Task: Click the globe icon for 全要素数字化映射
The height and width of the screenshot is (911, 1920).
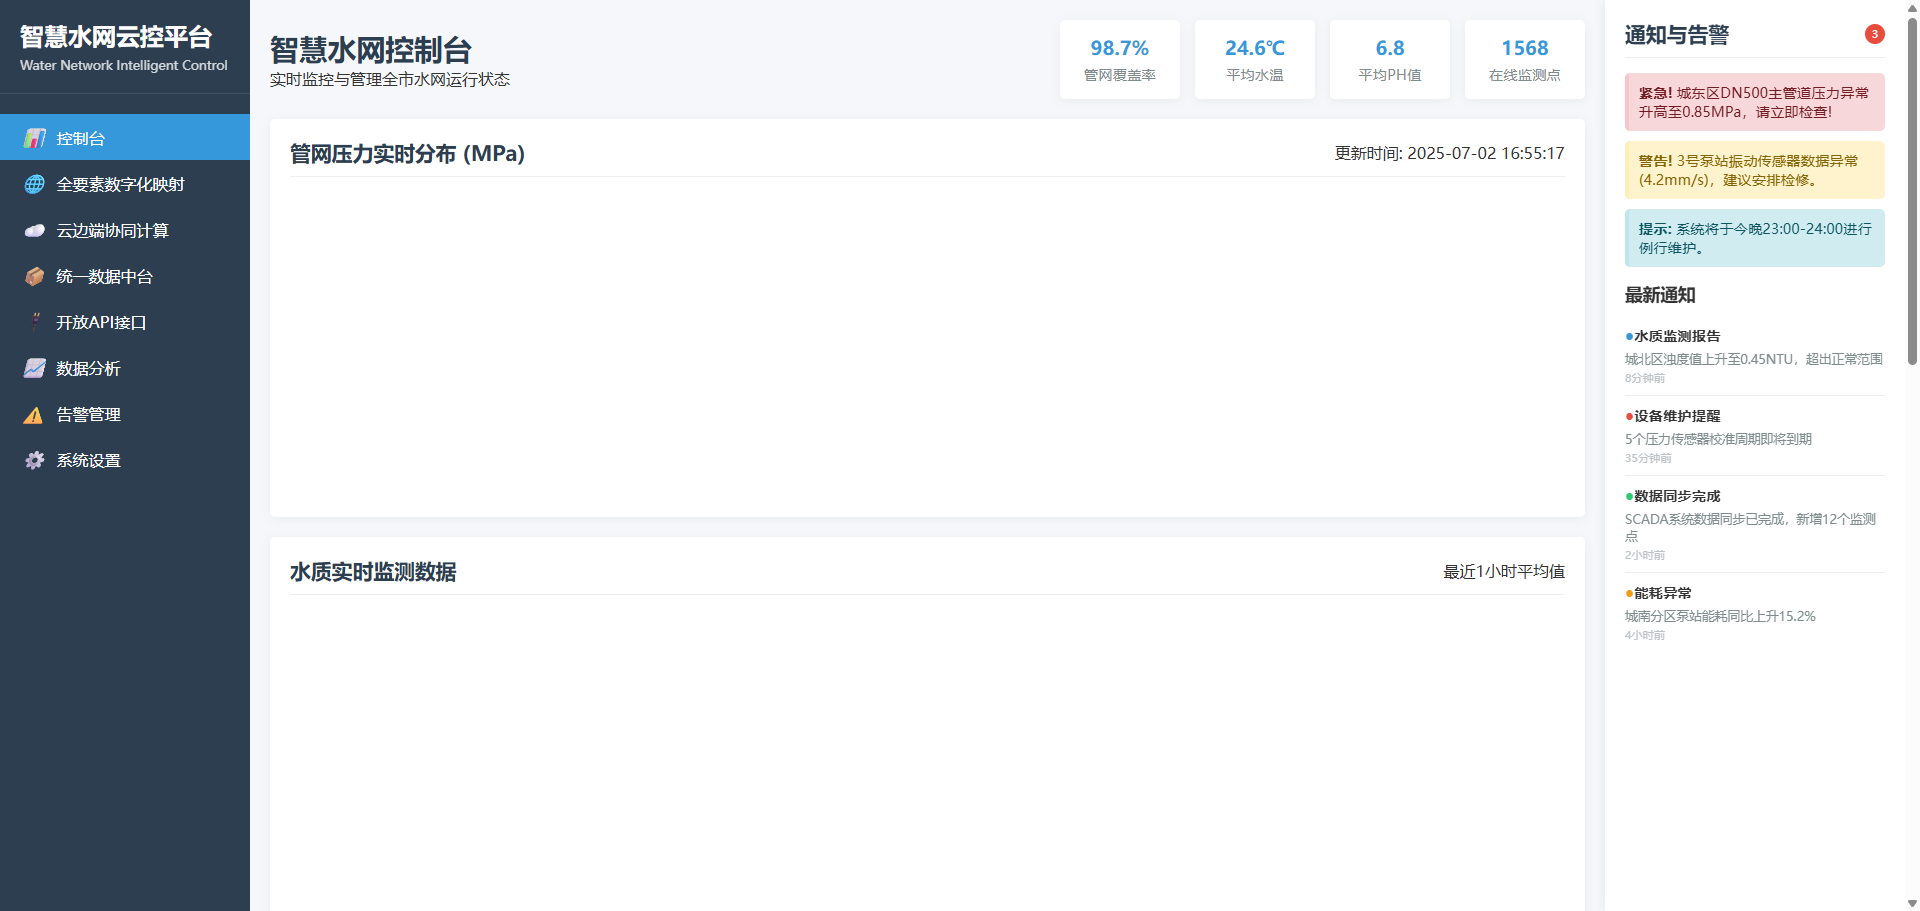Action: pos(35,184)
